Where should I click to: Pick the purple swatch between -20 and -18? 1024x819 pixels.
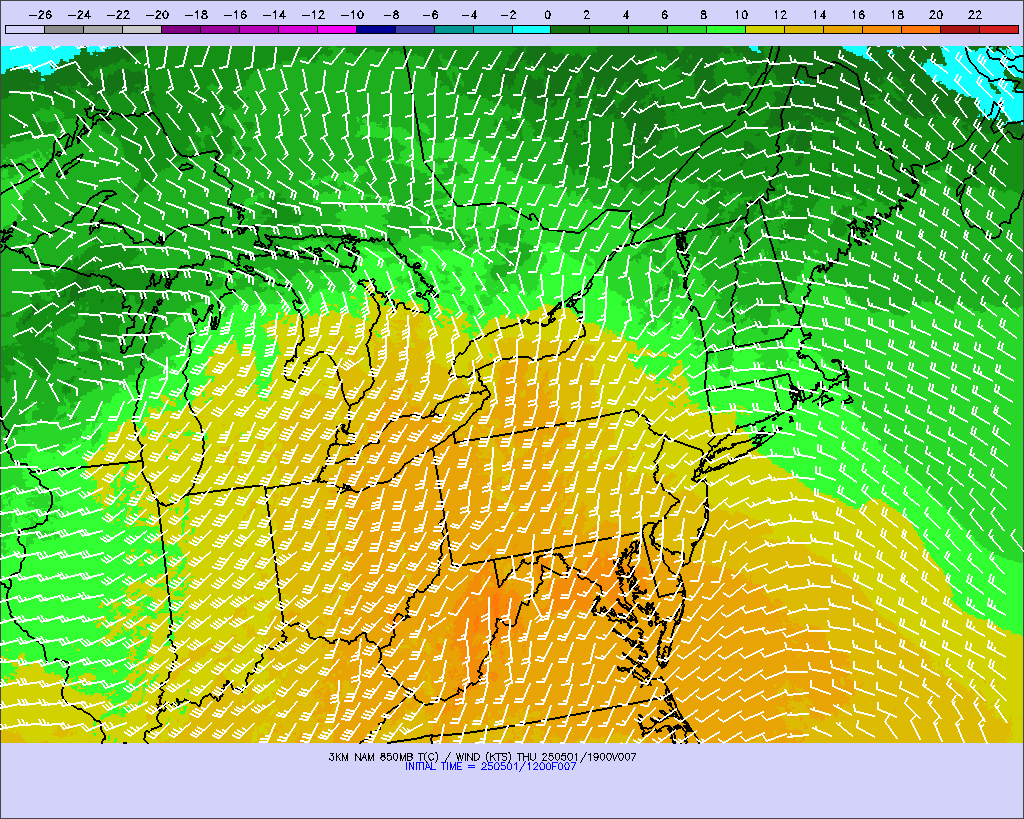181,29
